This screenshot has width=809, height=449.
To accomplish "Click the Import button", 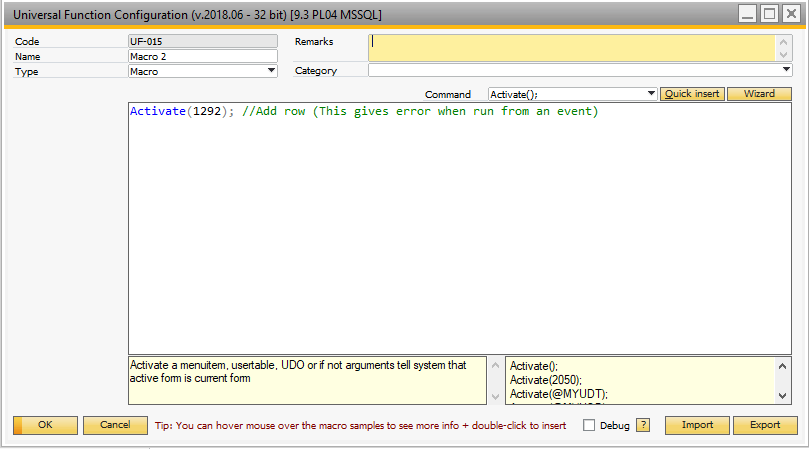I will [x=697, y=425].
